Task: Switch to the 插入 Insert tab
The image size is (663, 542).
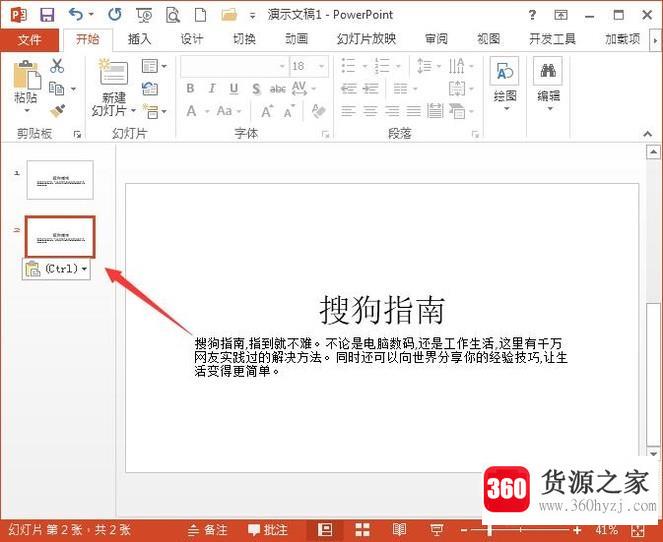Action: click(x=140, y=39)
